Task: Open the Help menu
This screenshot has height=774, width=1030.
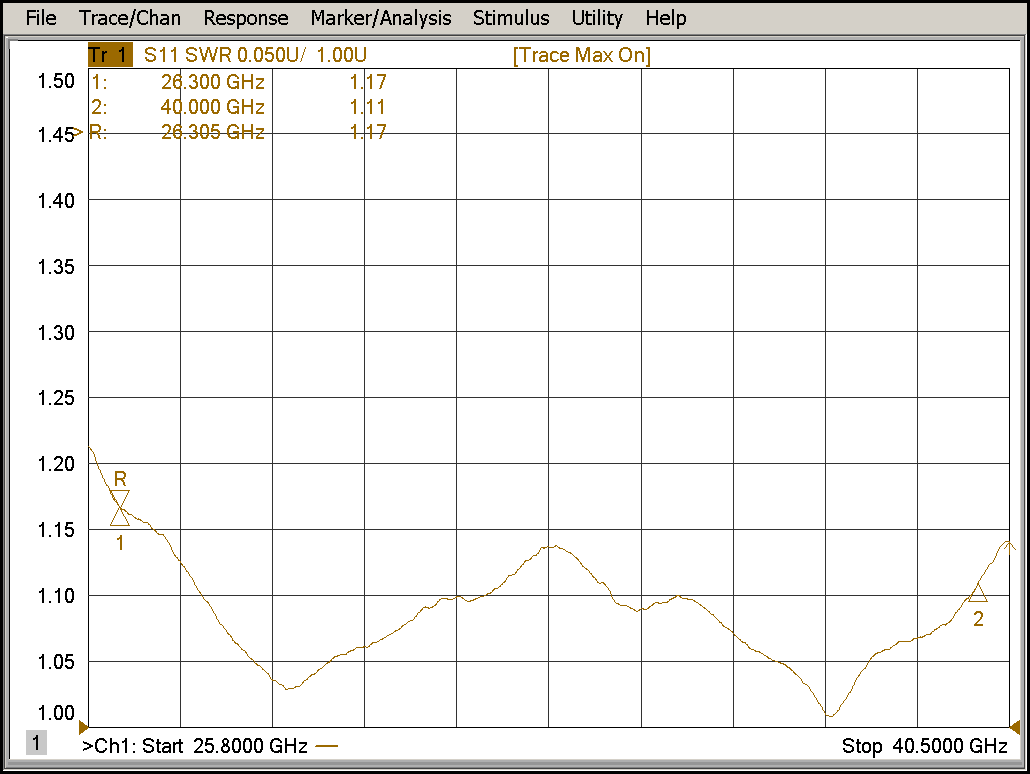Action: coord(666,18)
